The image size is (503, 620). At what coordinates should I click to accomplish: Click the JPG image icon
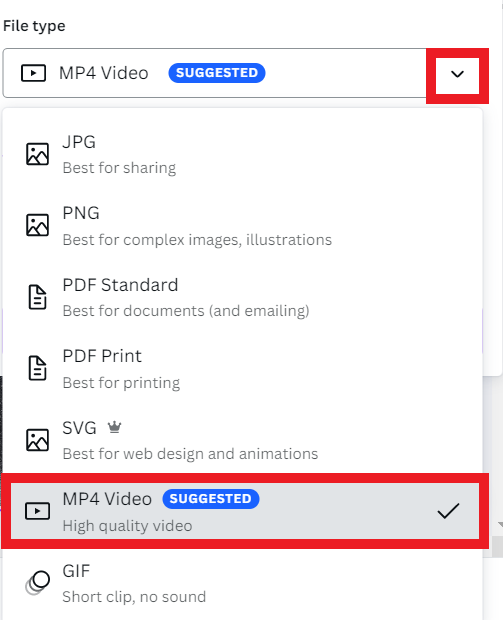pos(38,154)
